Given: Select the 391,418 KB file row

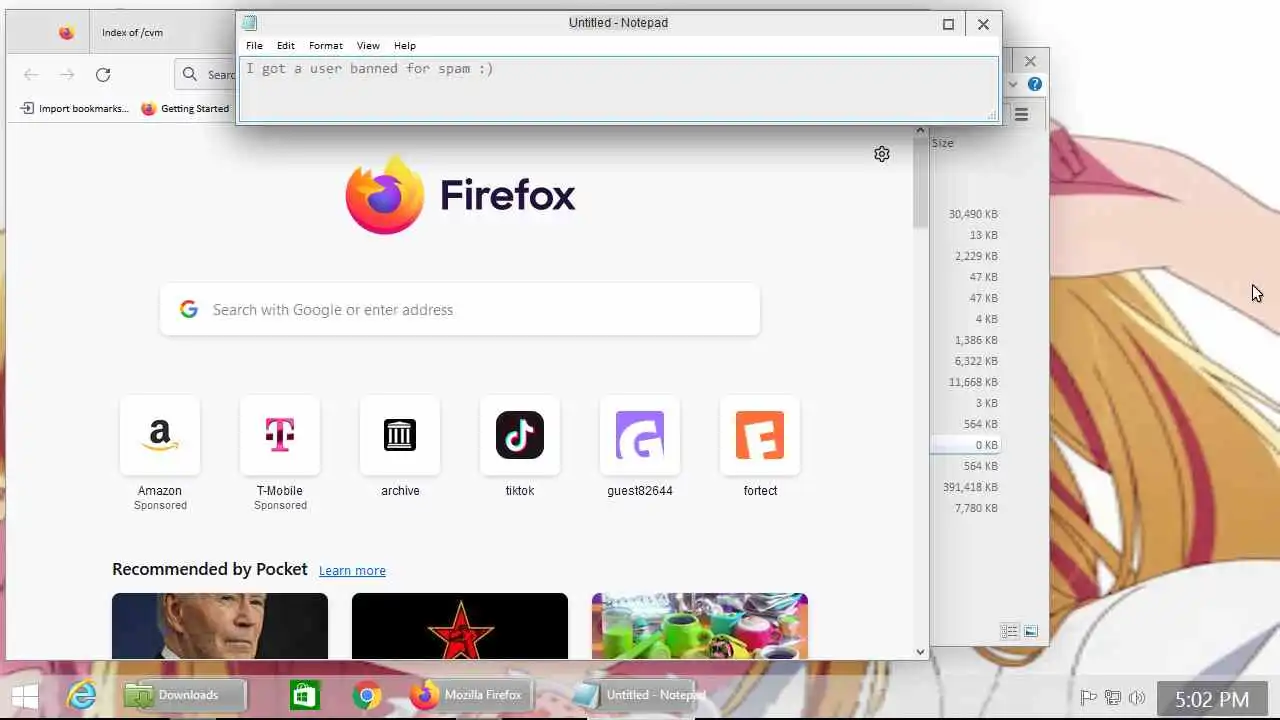Looking at the screenshot, I should (x=966, y=487).
